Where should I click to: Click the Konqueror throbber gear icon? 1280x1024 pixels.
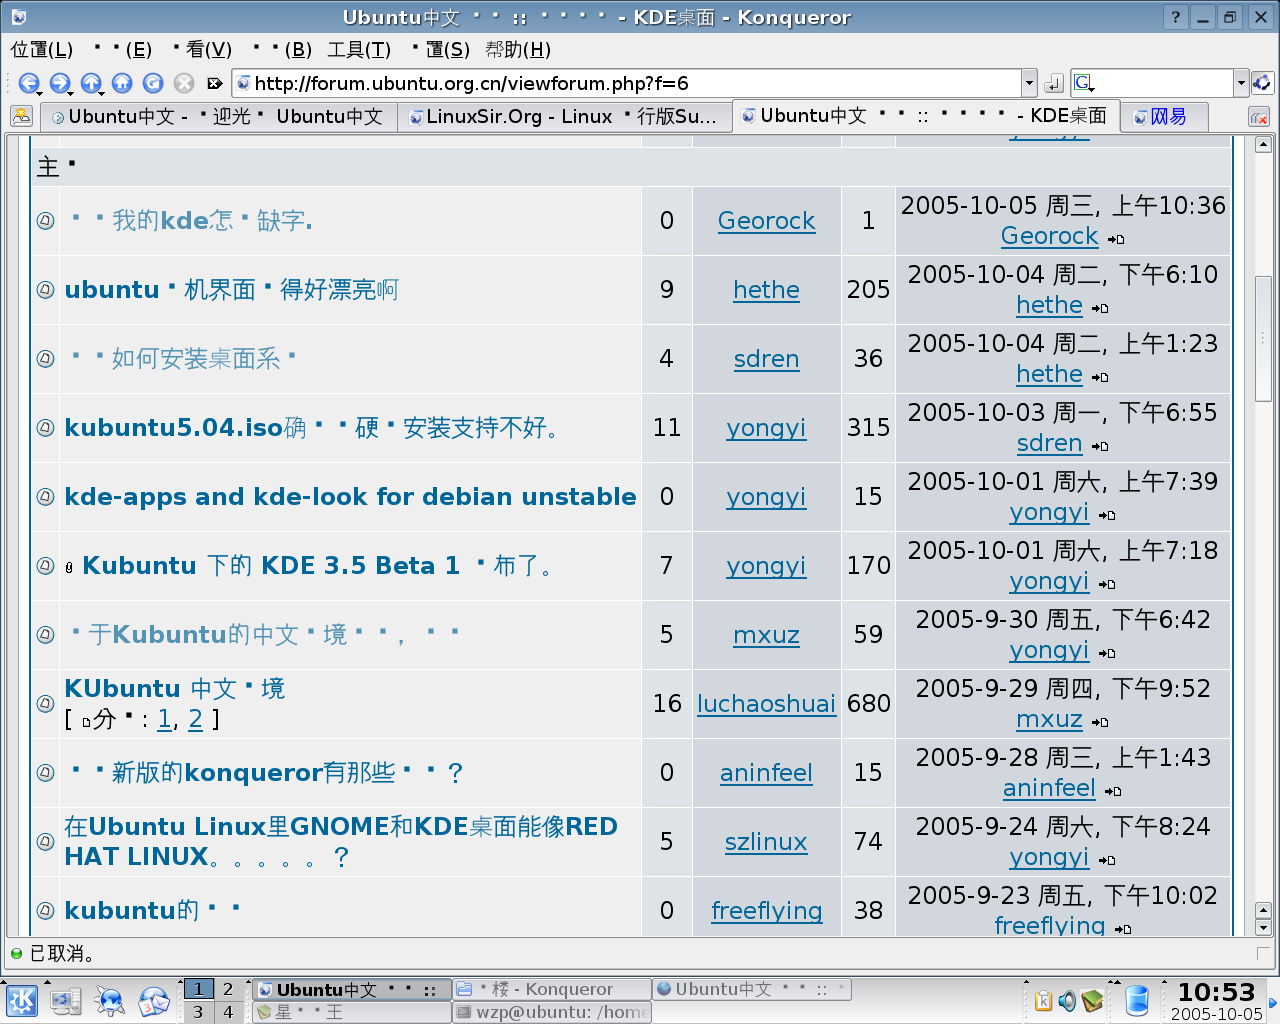1262,83
